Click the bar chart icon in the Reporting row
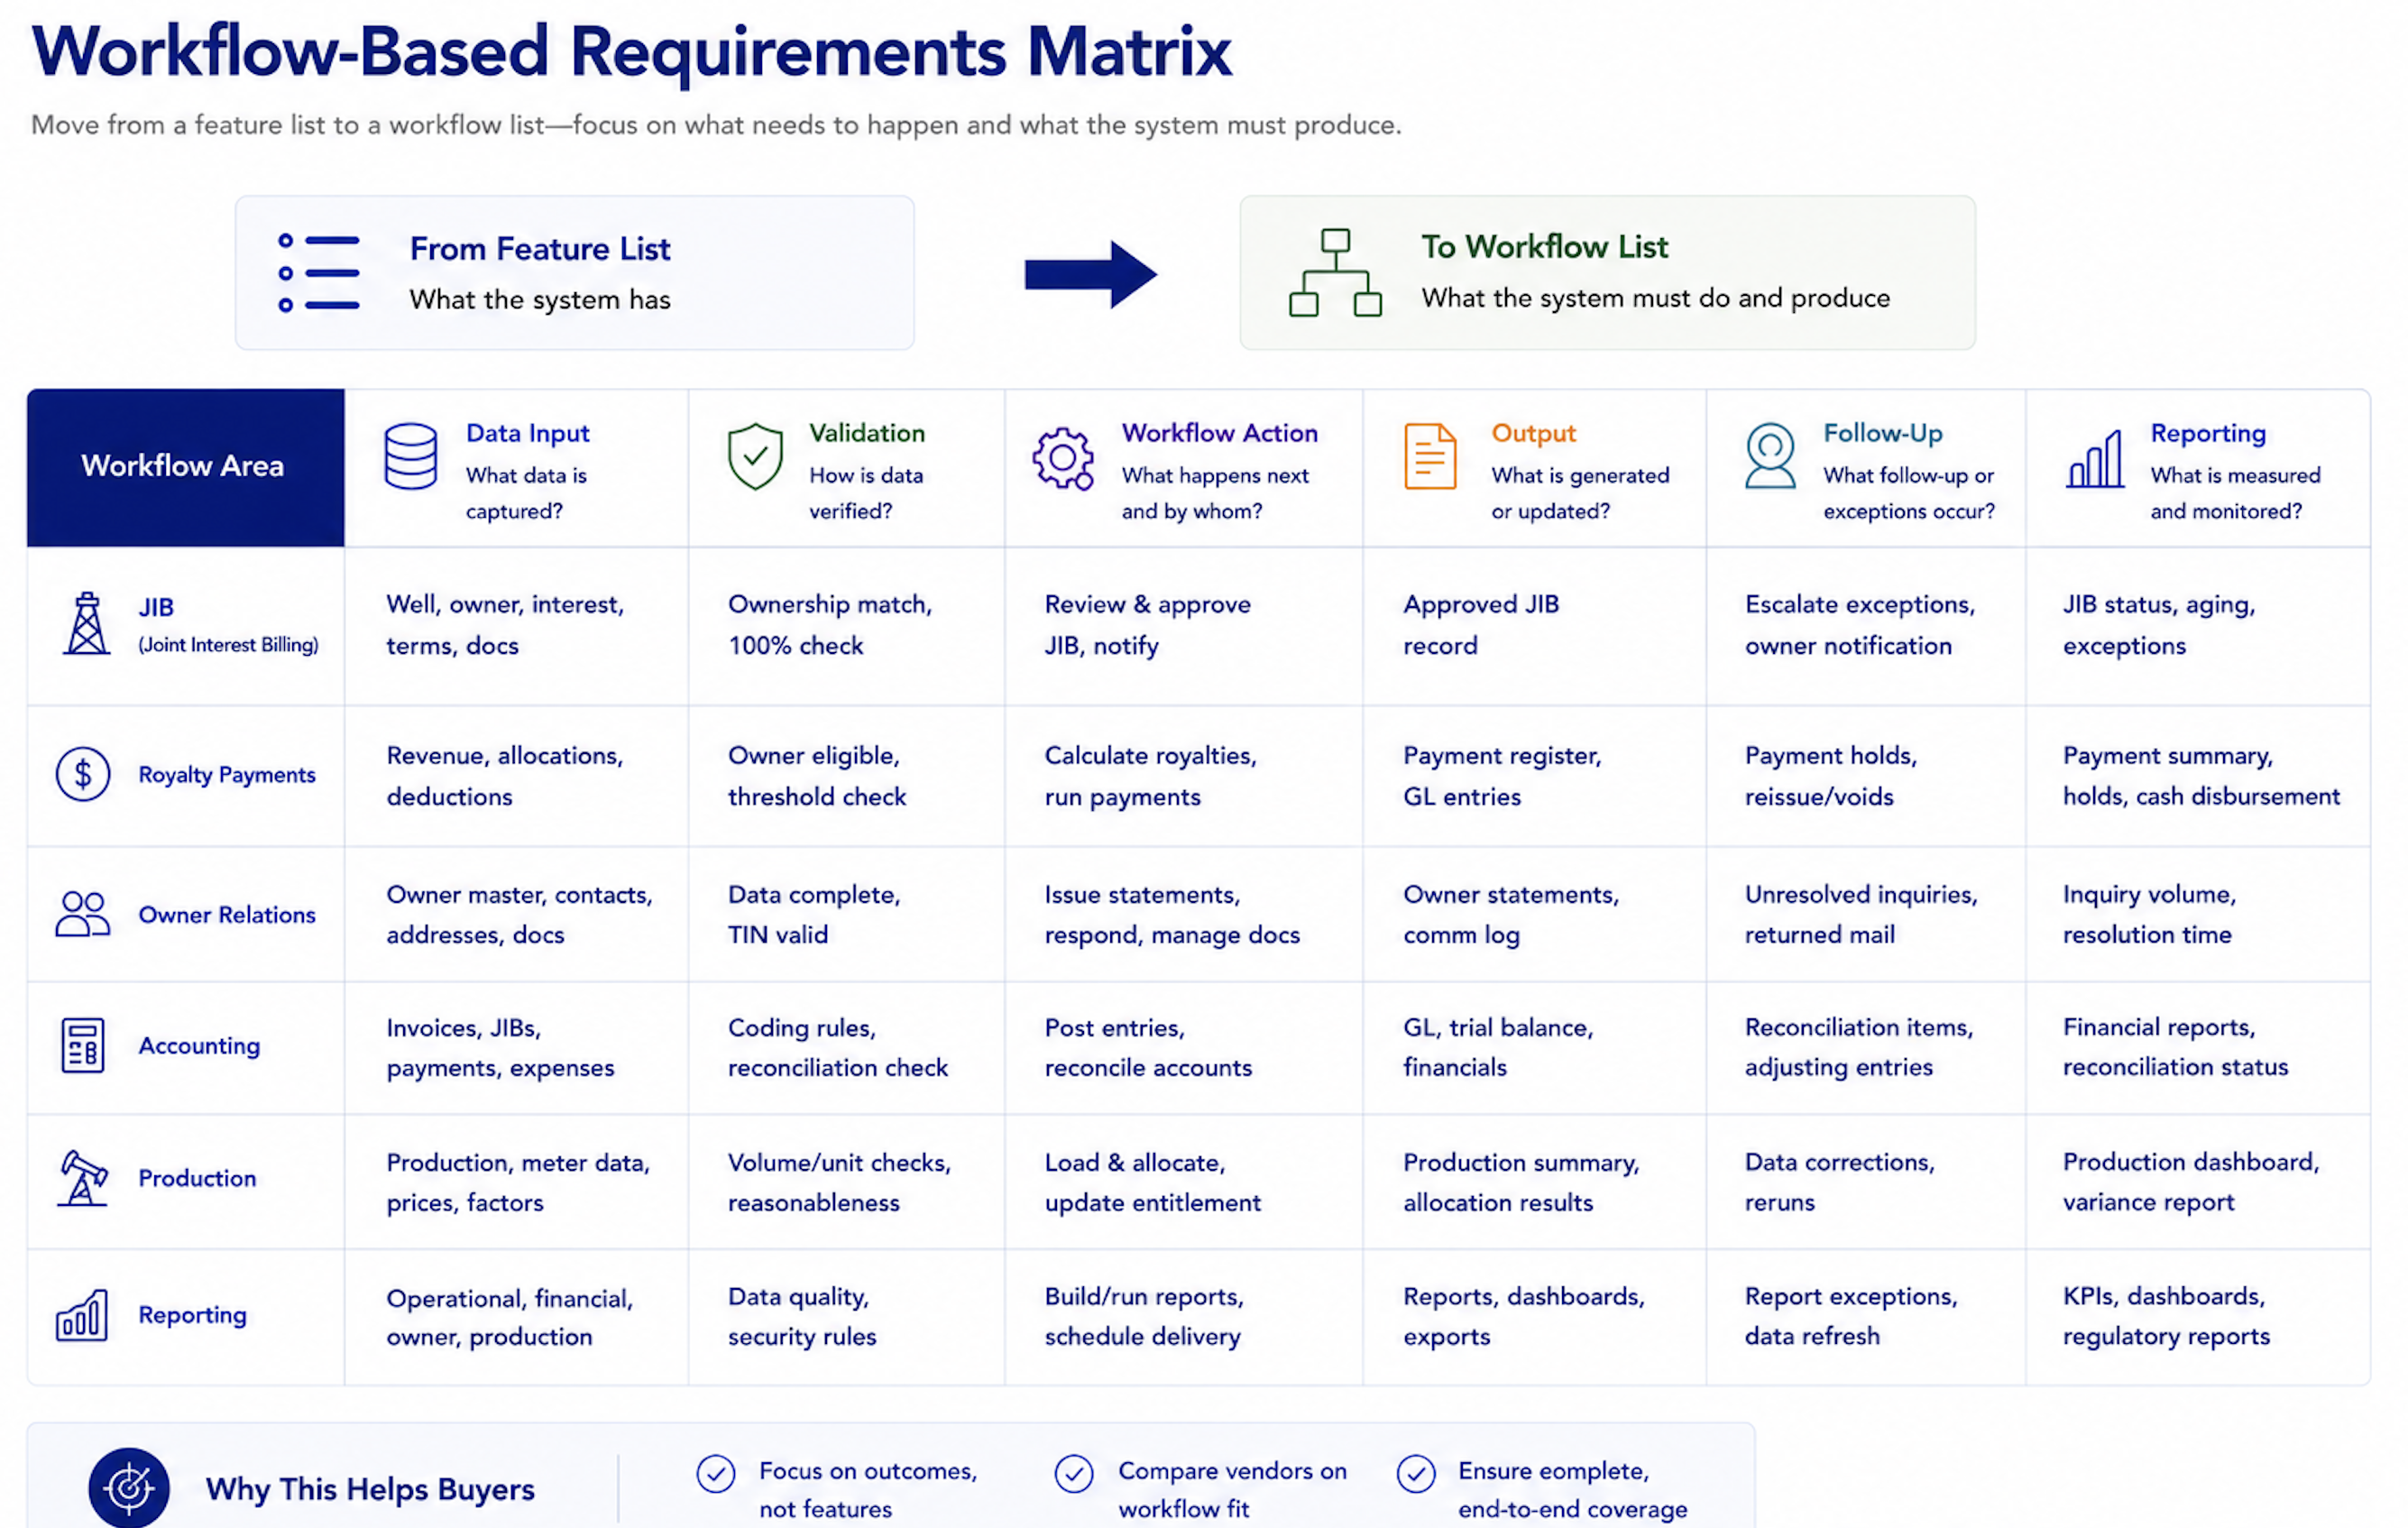The width and height of the screenshot is (2408, 1528). coord(82,1315)
